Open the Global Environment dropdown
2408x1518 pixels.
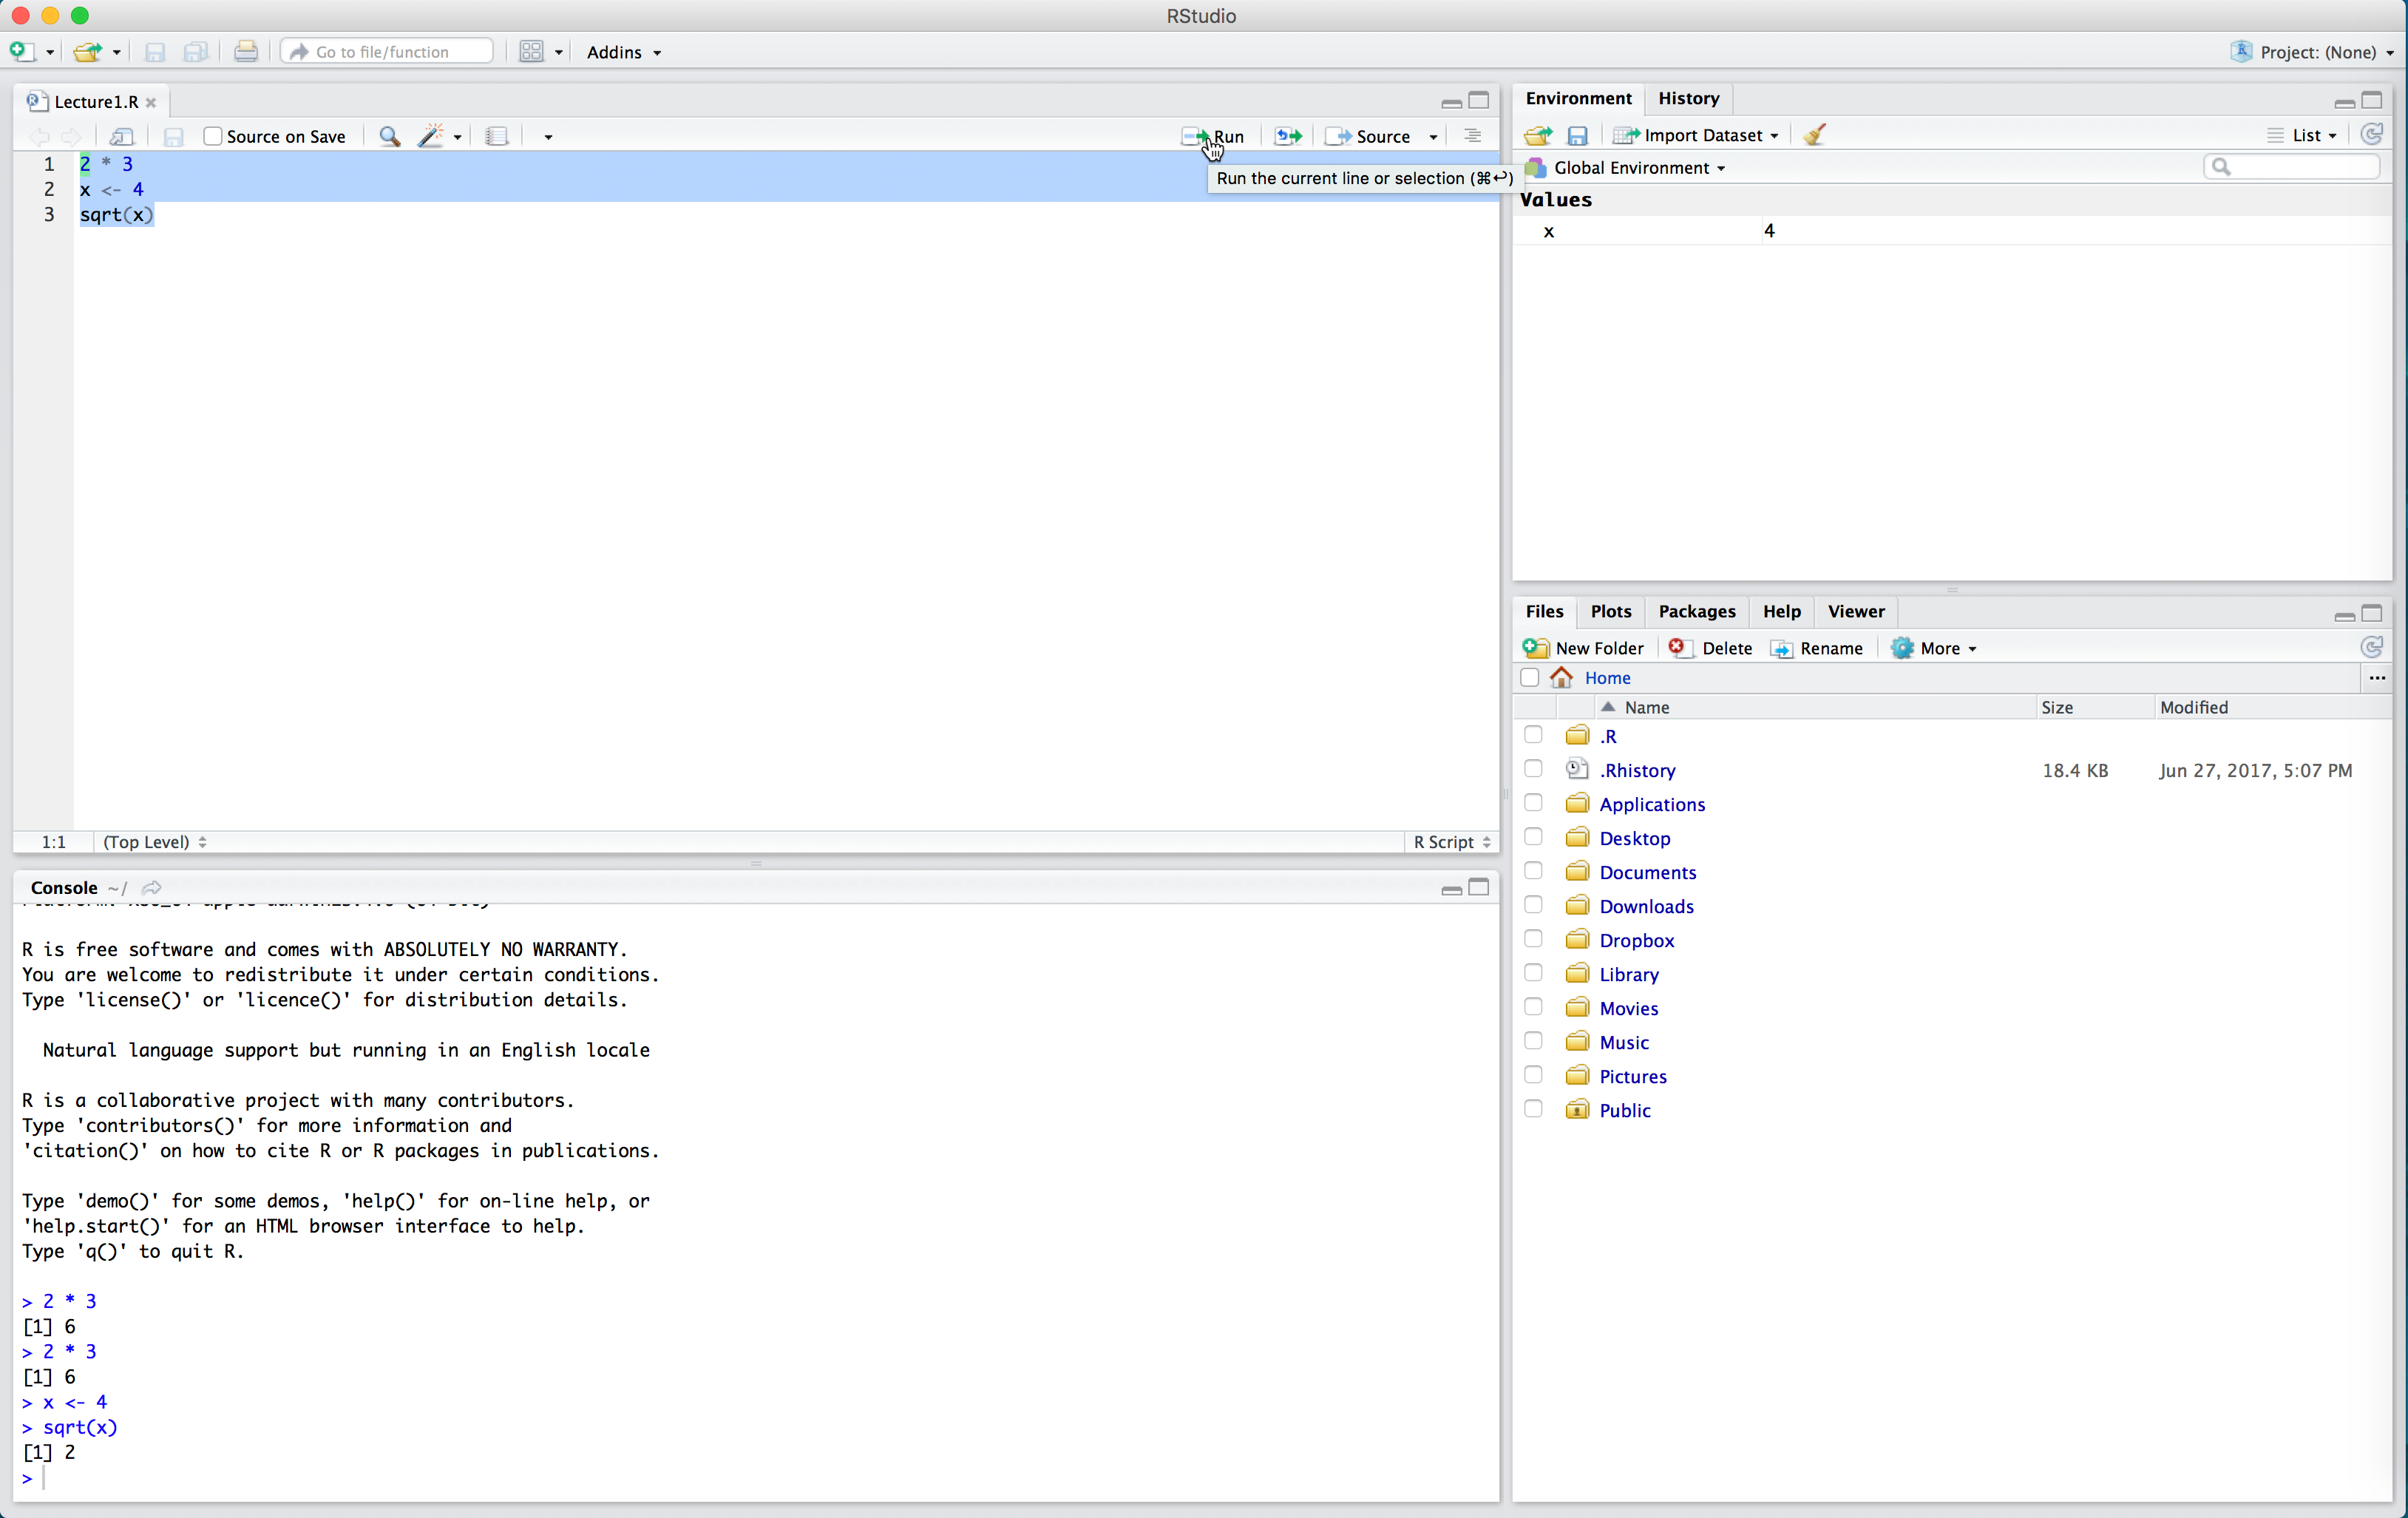[x=1627, y=168]
